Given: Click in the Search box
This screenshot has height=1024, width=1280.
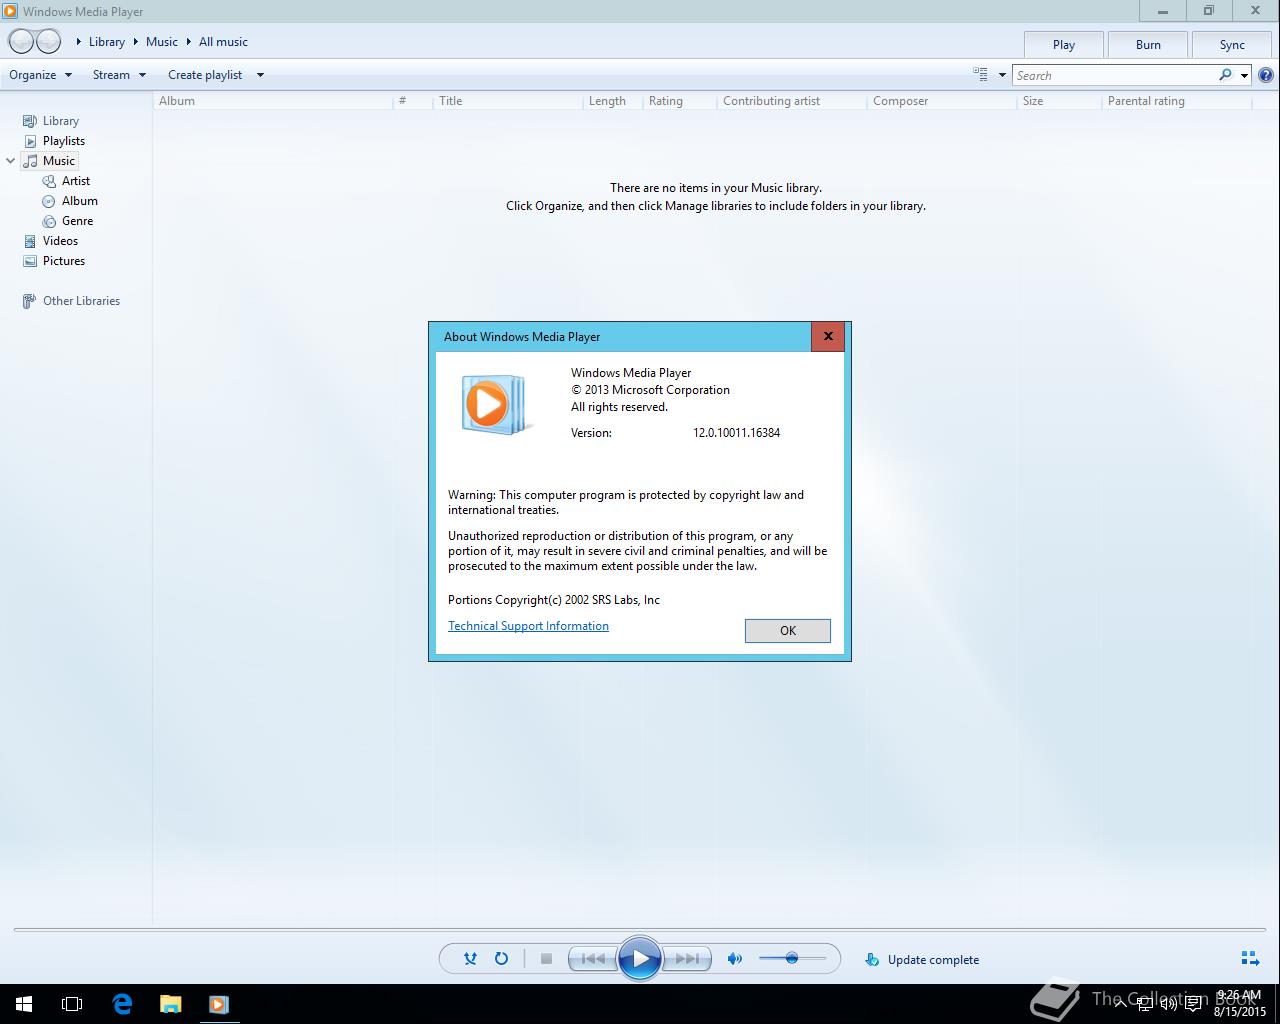Looking at the screenshot, I should click(1114, 75).
